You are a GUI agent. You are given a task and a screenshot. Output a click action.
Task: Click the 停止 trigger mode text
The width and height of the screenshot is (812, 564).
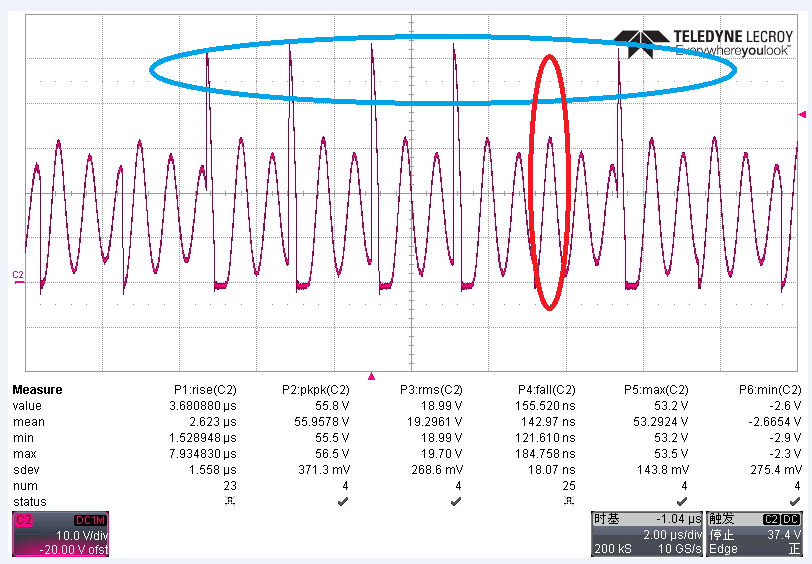tap(722, 534)
